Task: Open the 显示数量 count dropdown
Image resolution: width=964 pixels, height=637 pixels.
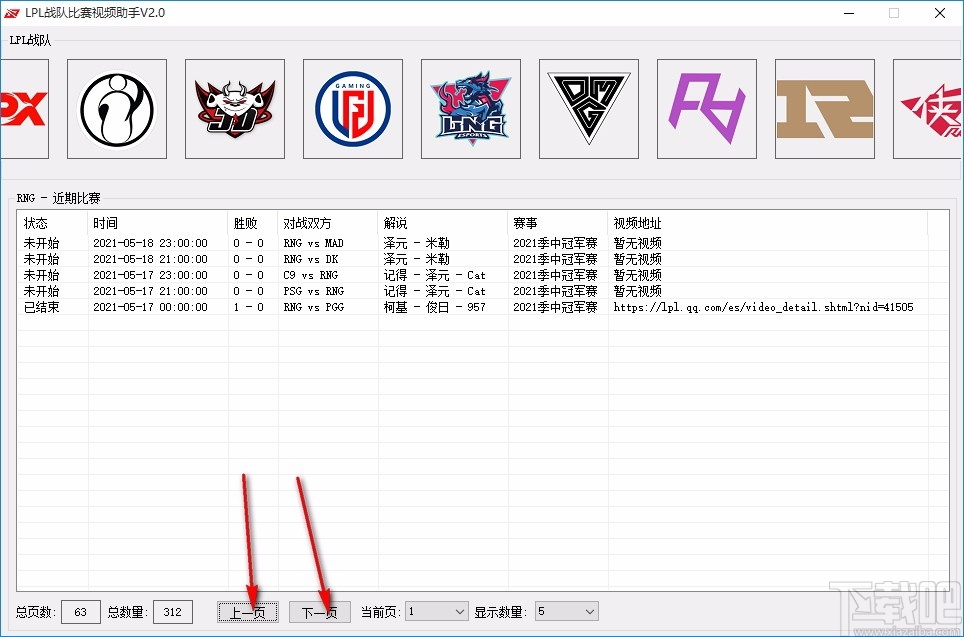Action: click(566, 611)
